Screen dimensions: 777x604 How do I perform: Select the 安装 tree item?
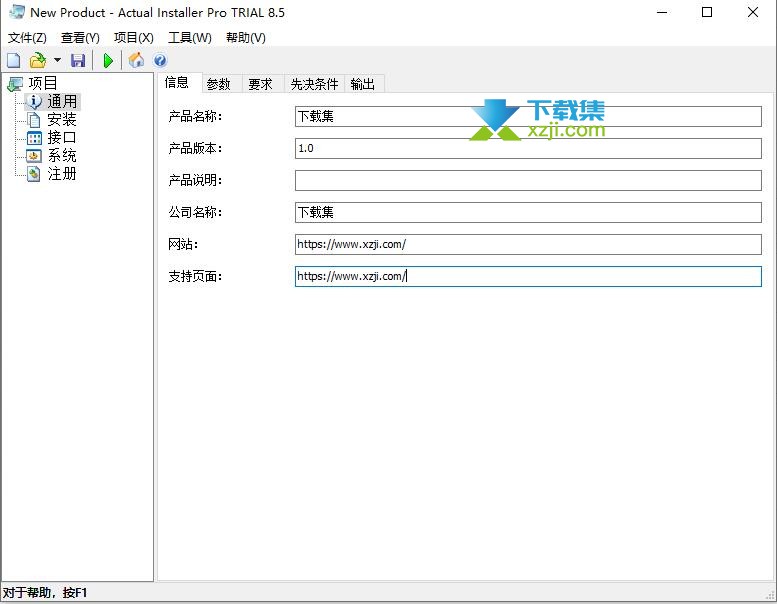pos(62,119)
